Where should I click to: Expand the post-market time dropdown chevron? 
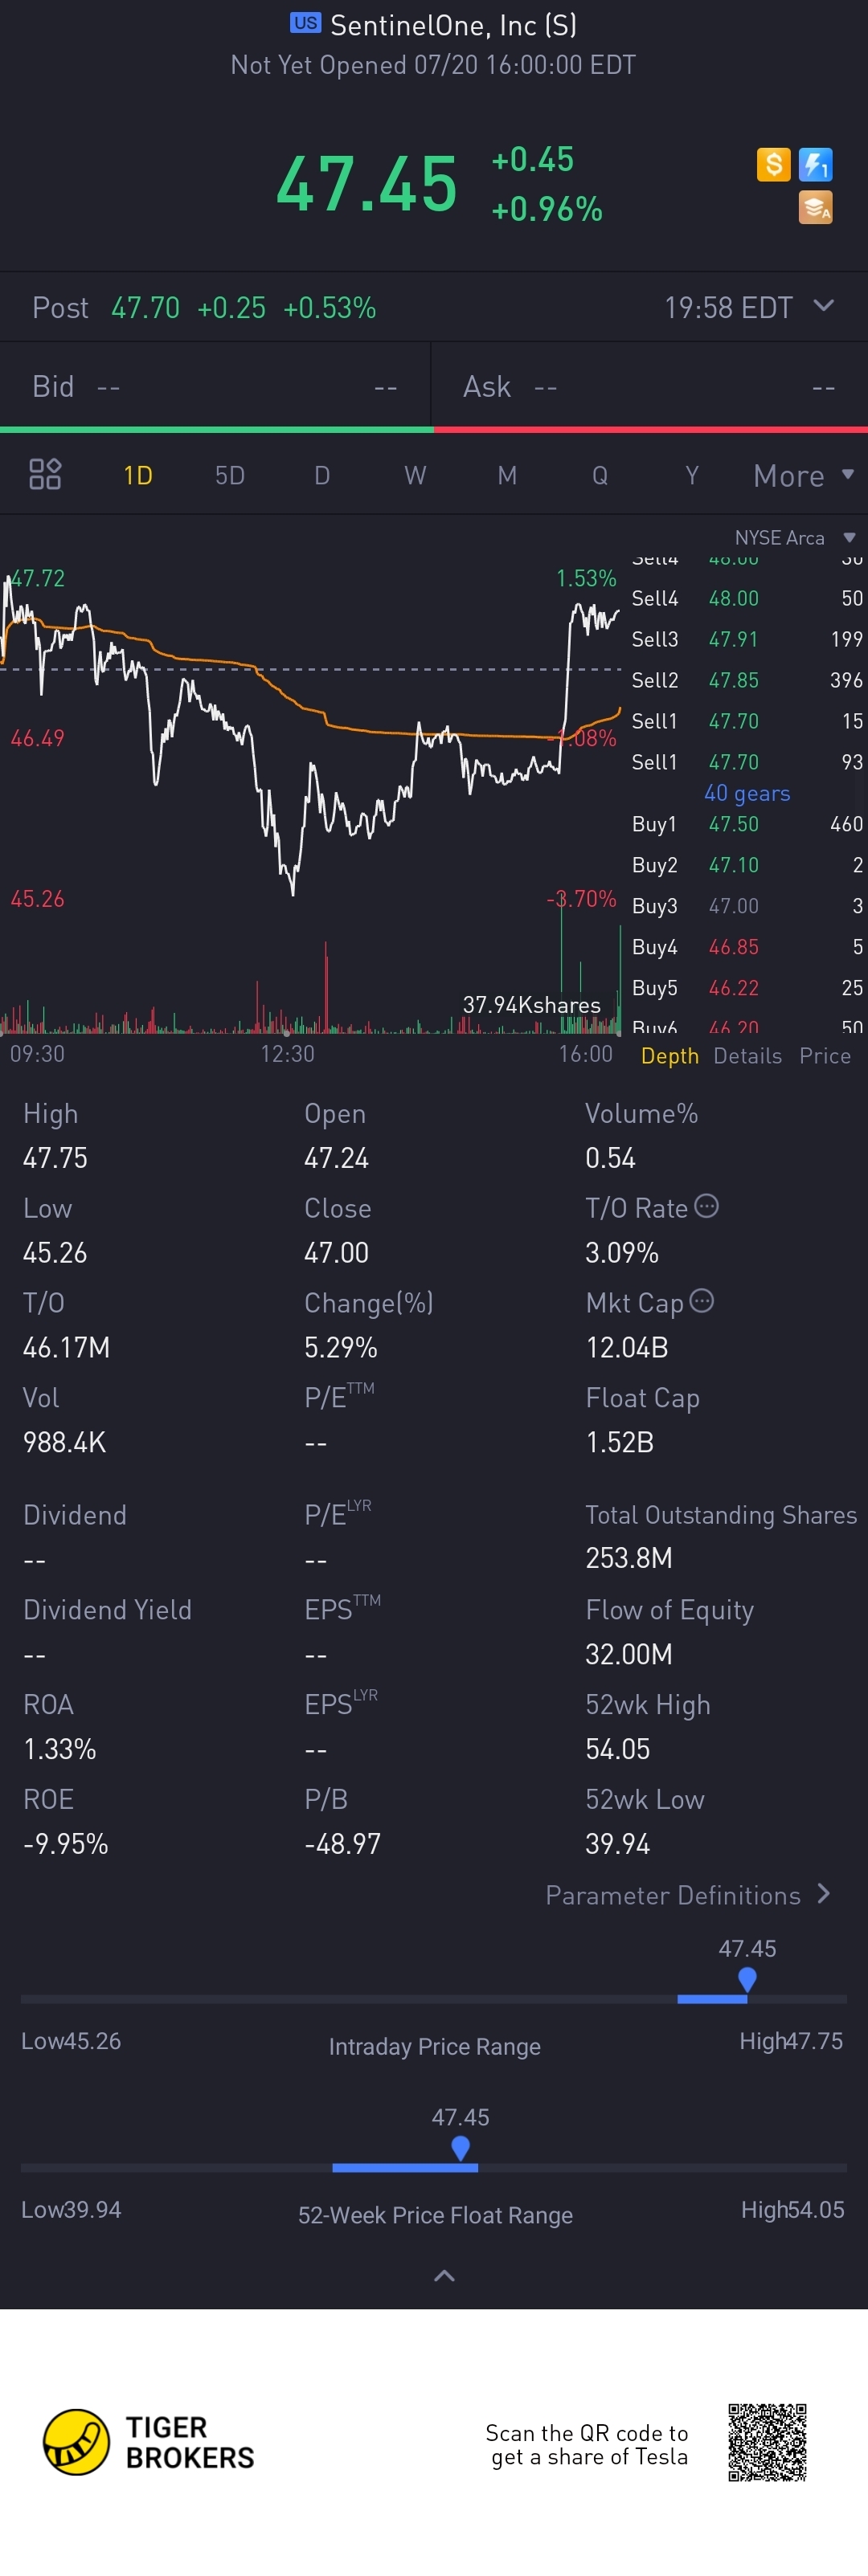(x=824, y=306)
